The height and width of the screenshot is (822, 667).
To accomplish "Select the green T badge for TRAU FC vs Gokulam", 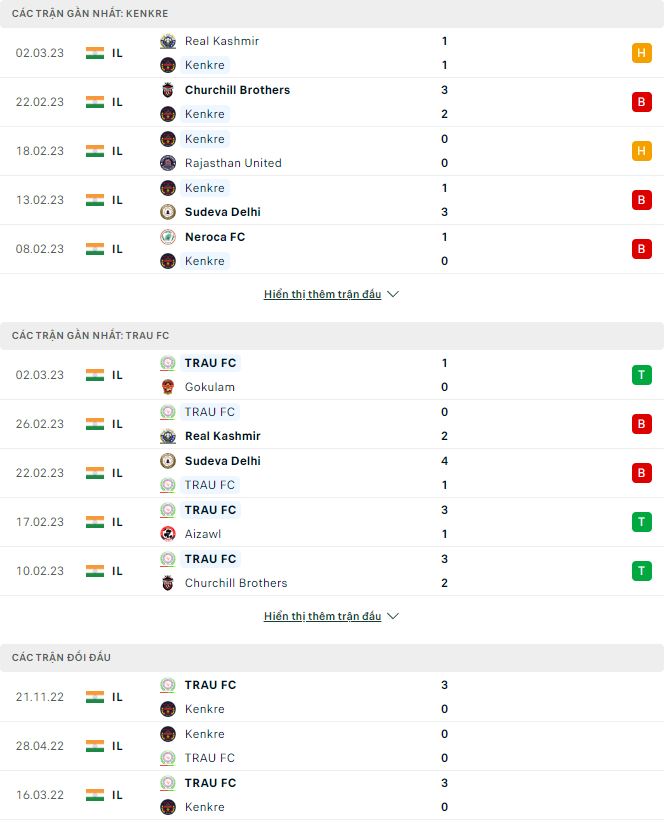I will (641, 374).
